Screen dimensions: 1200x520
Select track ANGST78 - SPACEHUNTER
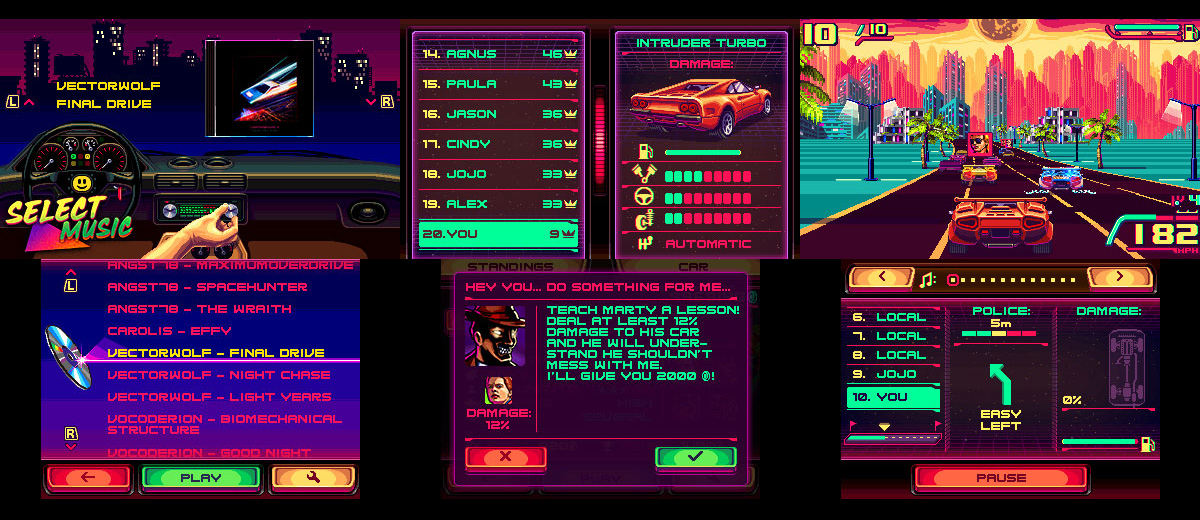[207, 287]
